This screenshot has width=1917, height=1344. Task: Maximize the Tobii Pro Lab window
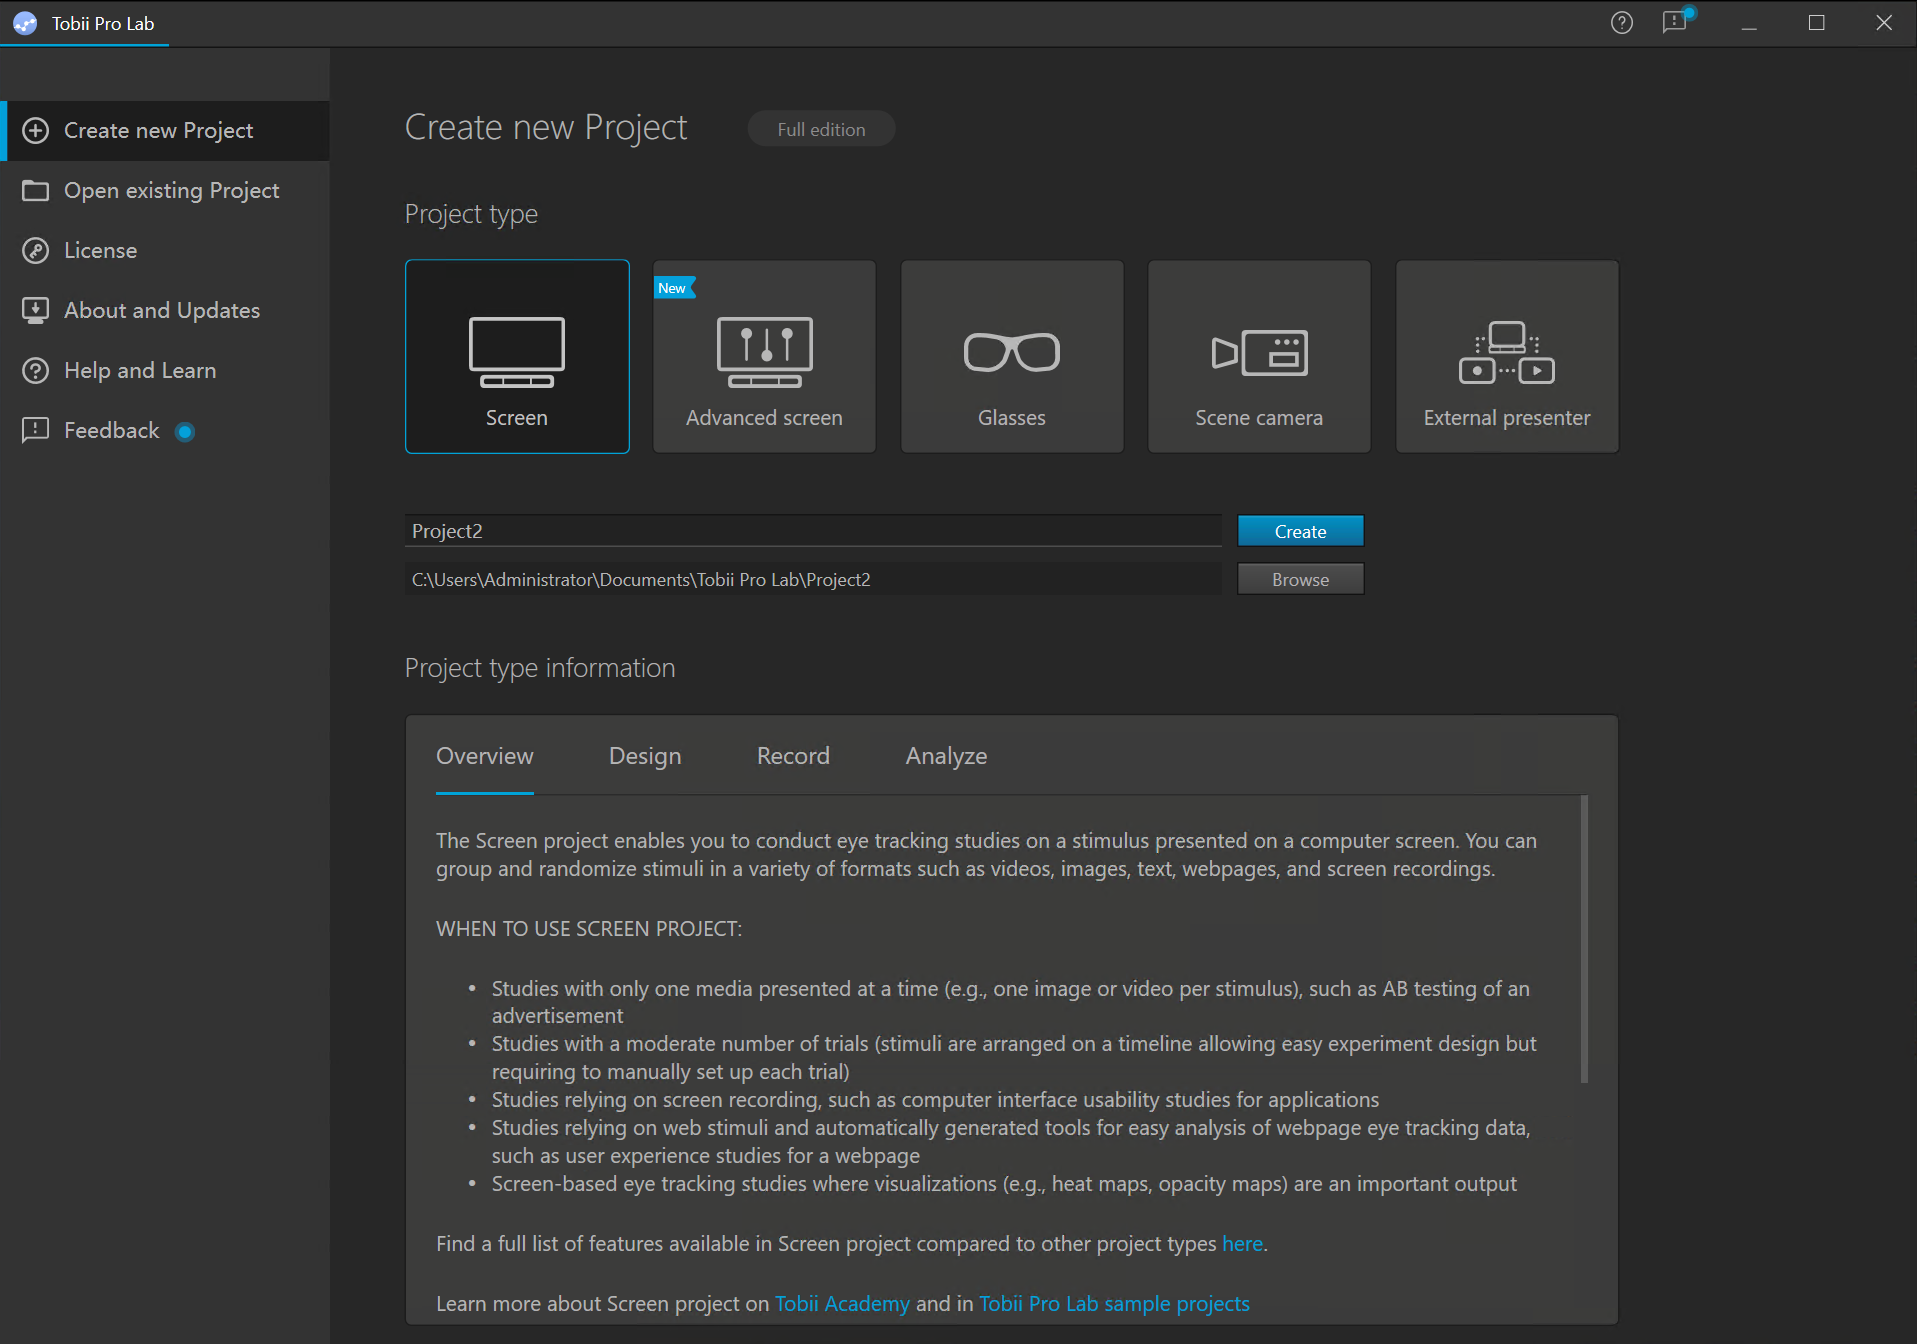pyautogui.click(x=1816, y=23)
